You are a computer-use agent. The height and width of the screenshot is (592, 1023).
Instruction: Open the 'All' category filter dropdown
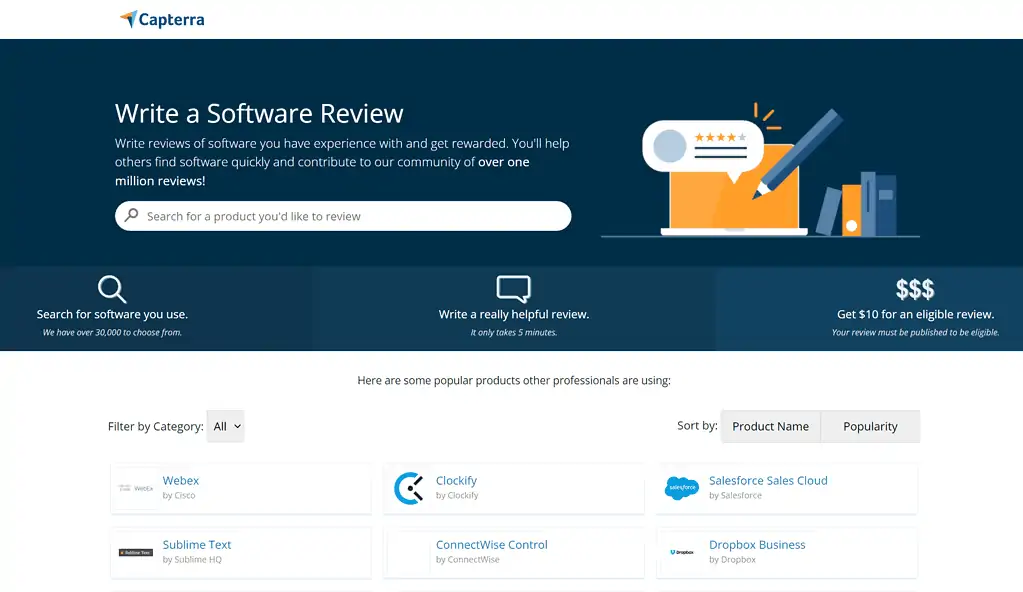226,426
